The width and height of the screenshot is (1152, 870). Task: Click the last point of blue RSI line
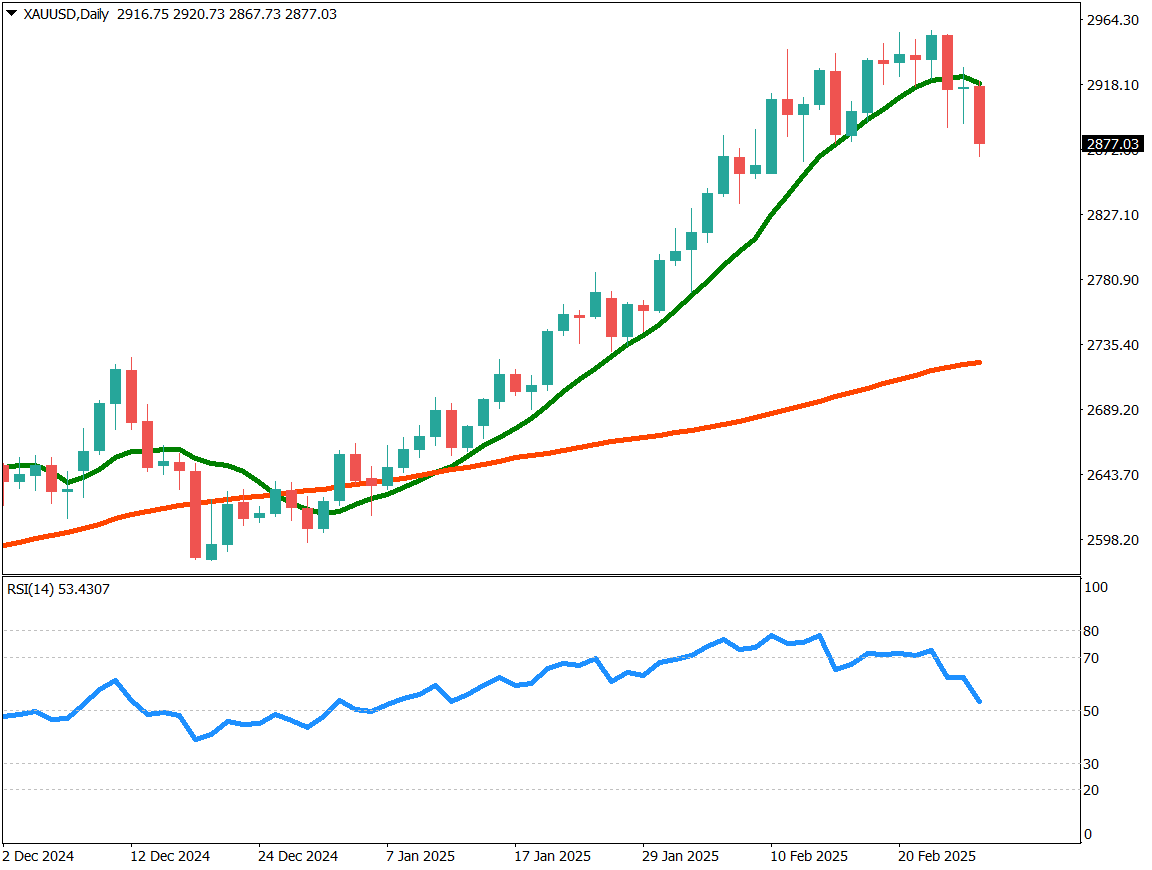[x=979, y=701]
